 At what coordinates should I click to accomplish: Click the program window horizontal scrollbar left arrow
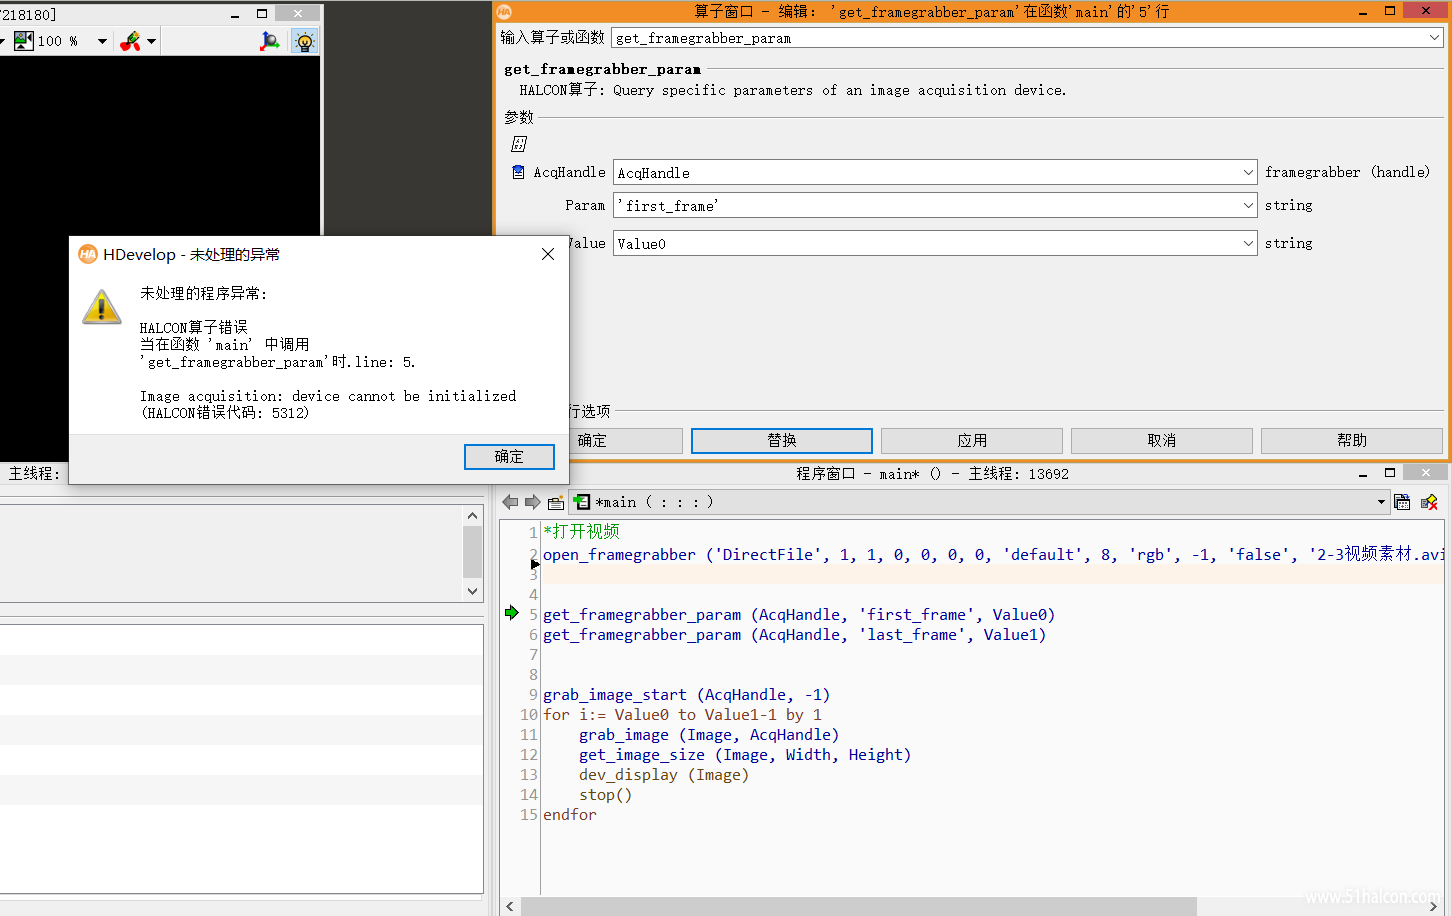click(510, 906)
